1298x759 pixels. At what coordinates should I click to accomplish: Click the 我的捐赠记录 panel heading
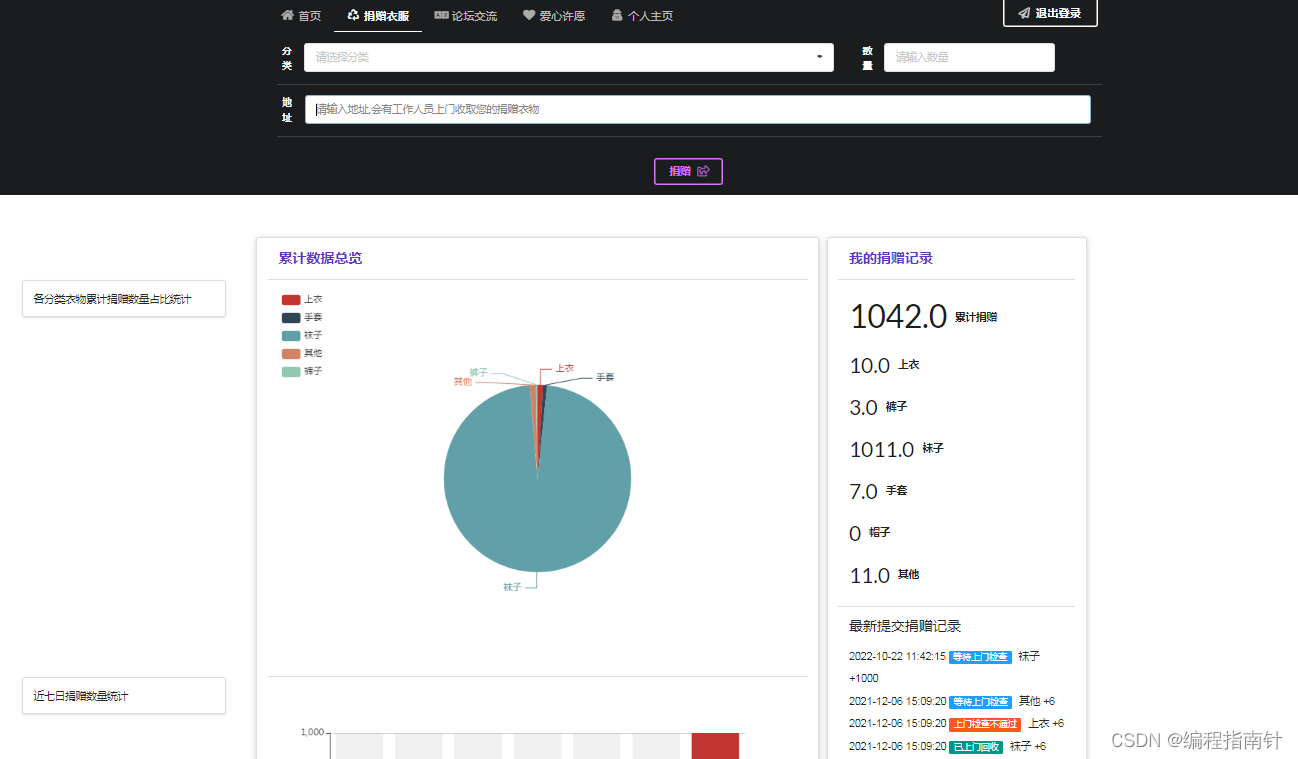click(891, 258)
